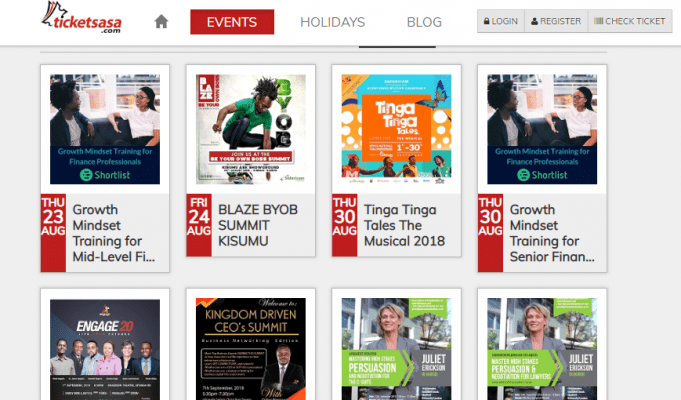Click the THU 23 AUG date badge
The height and width of the screenshot is (400, 681).
pyautogui.click(x=53, y=233)
